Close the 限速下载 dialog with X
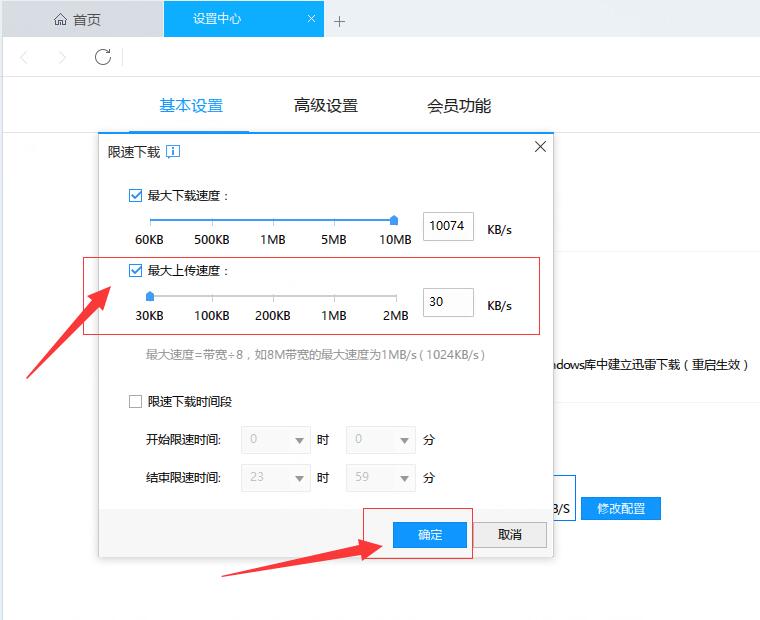The height and width of the screenshot is (620, 760). coord(540,147)
